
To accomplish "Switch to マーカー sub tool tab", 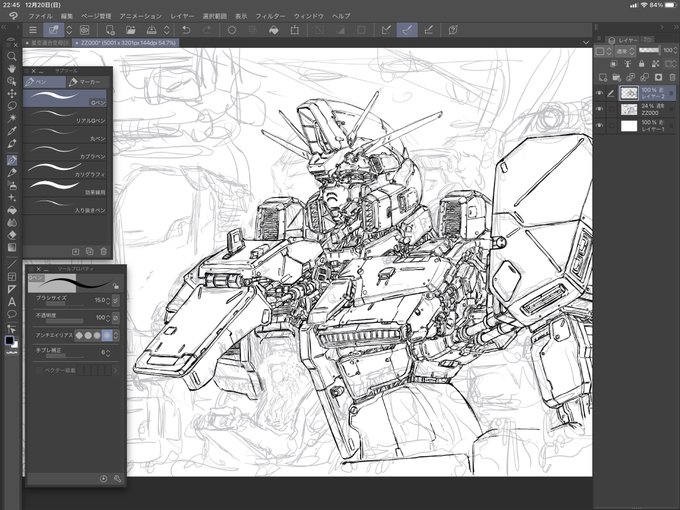I will 85,82.
